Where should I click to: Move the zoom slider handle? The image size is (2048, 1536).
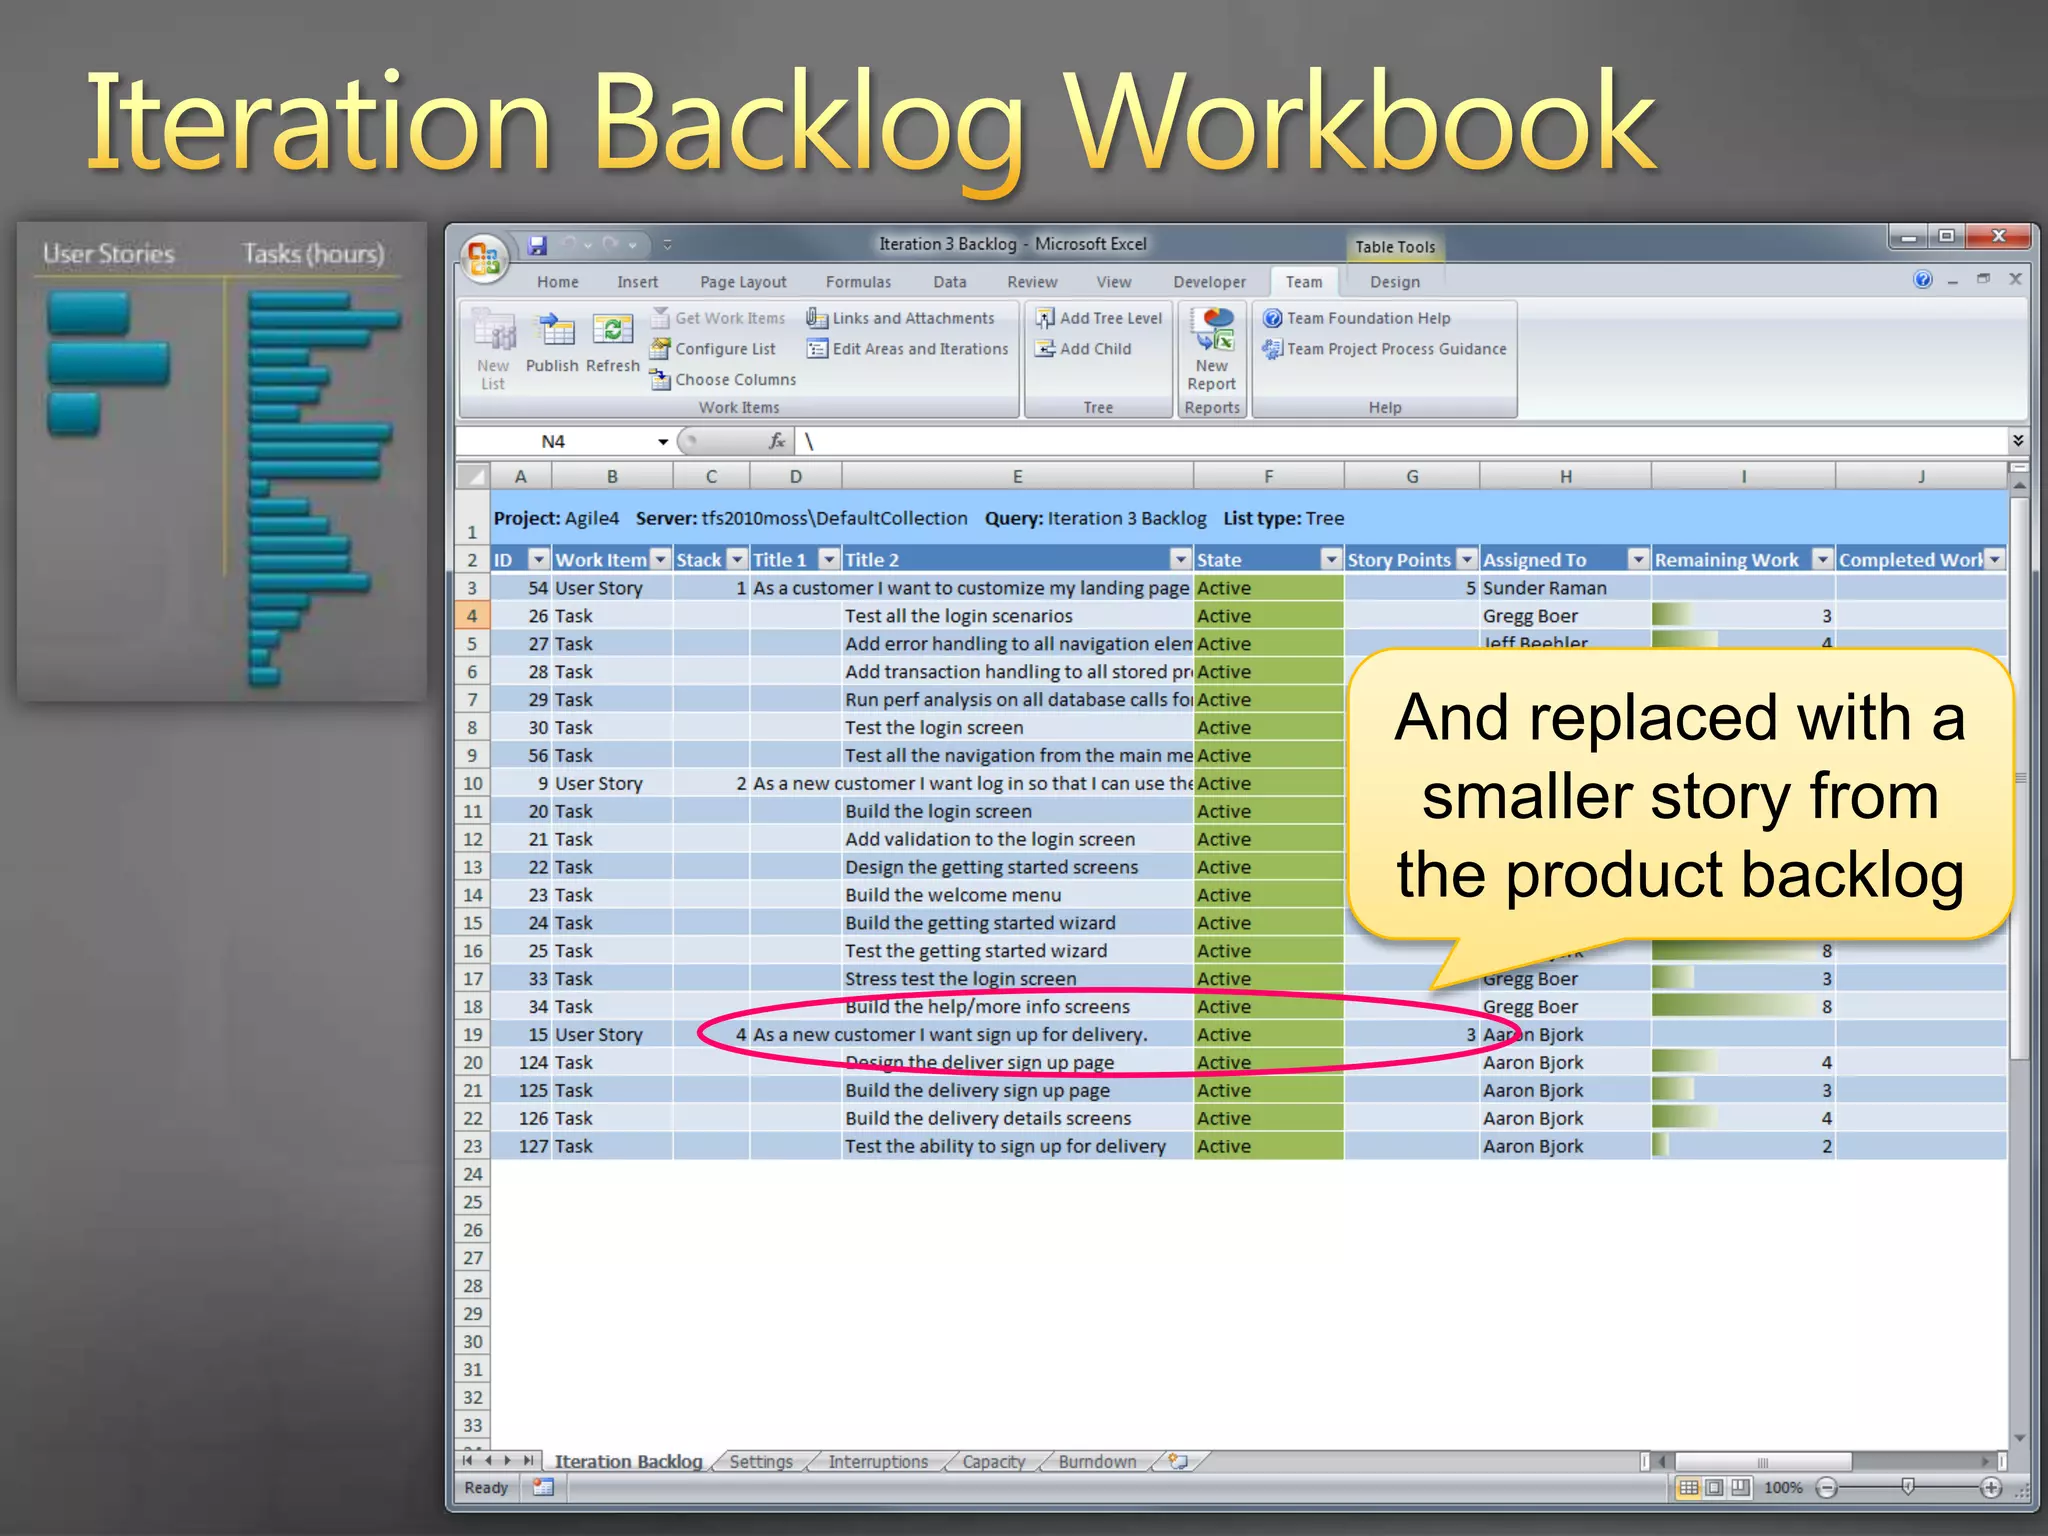1907,1488
